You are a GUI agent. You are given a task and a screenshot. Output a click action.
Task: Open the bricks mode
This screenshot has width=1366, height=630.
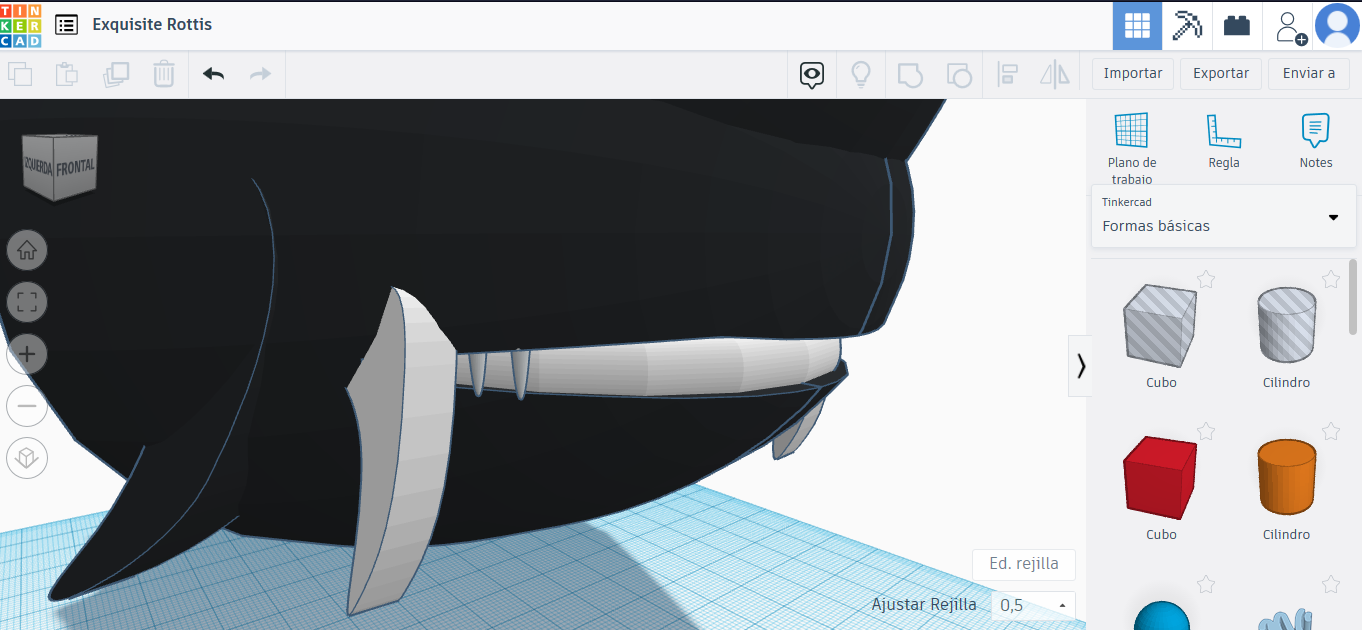tap(1237, 25)
